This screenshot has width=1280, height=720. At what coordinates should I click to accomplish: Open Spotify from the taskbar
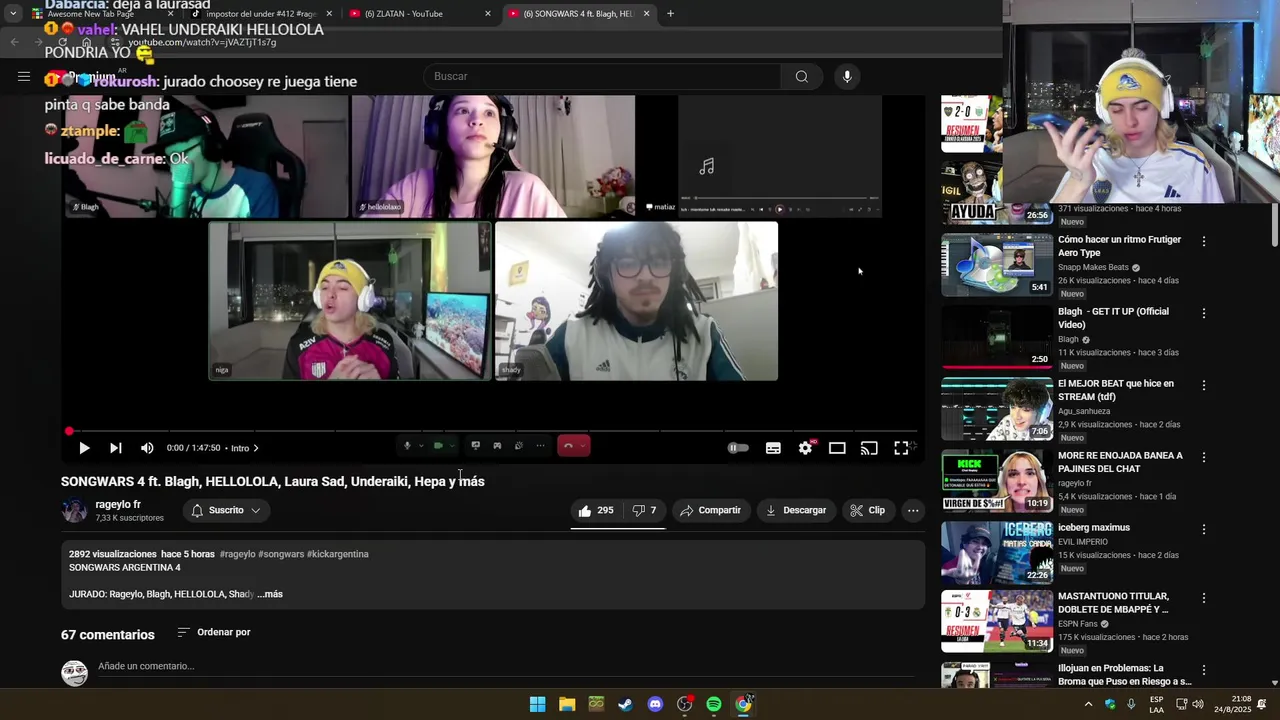(714, 704)
